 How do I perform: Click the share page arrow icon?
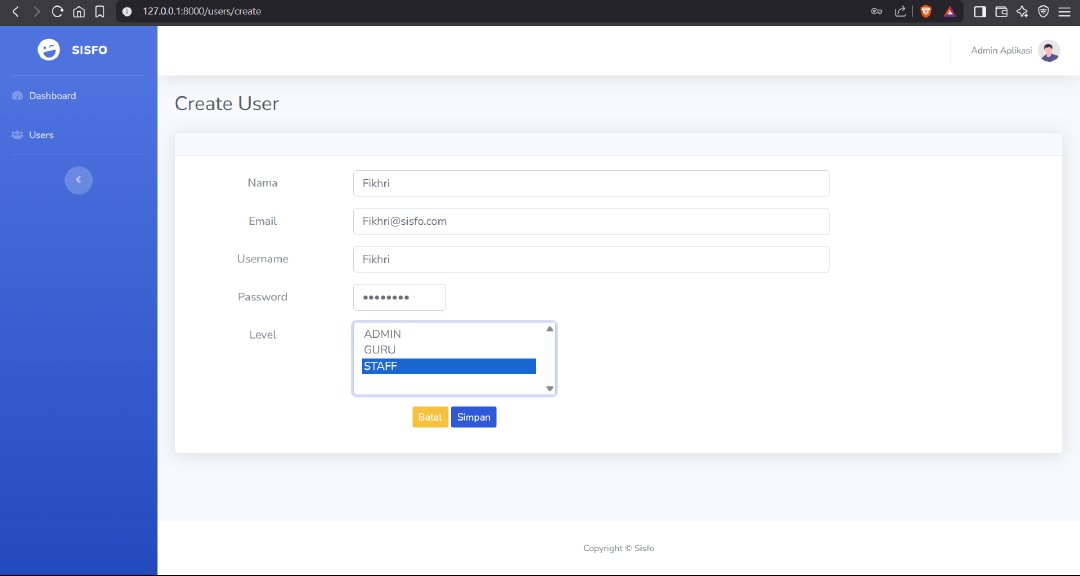[900, 11]
